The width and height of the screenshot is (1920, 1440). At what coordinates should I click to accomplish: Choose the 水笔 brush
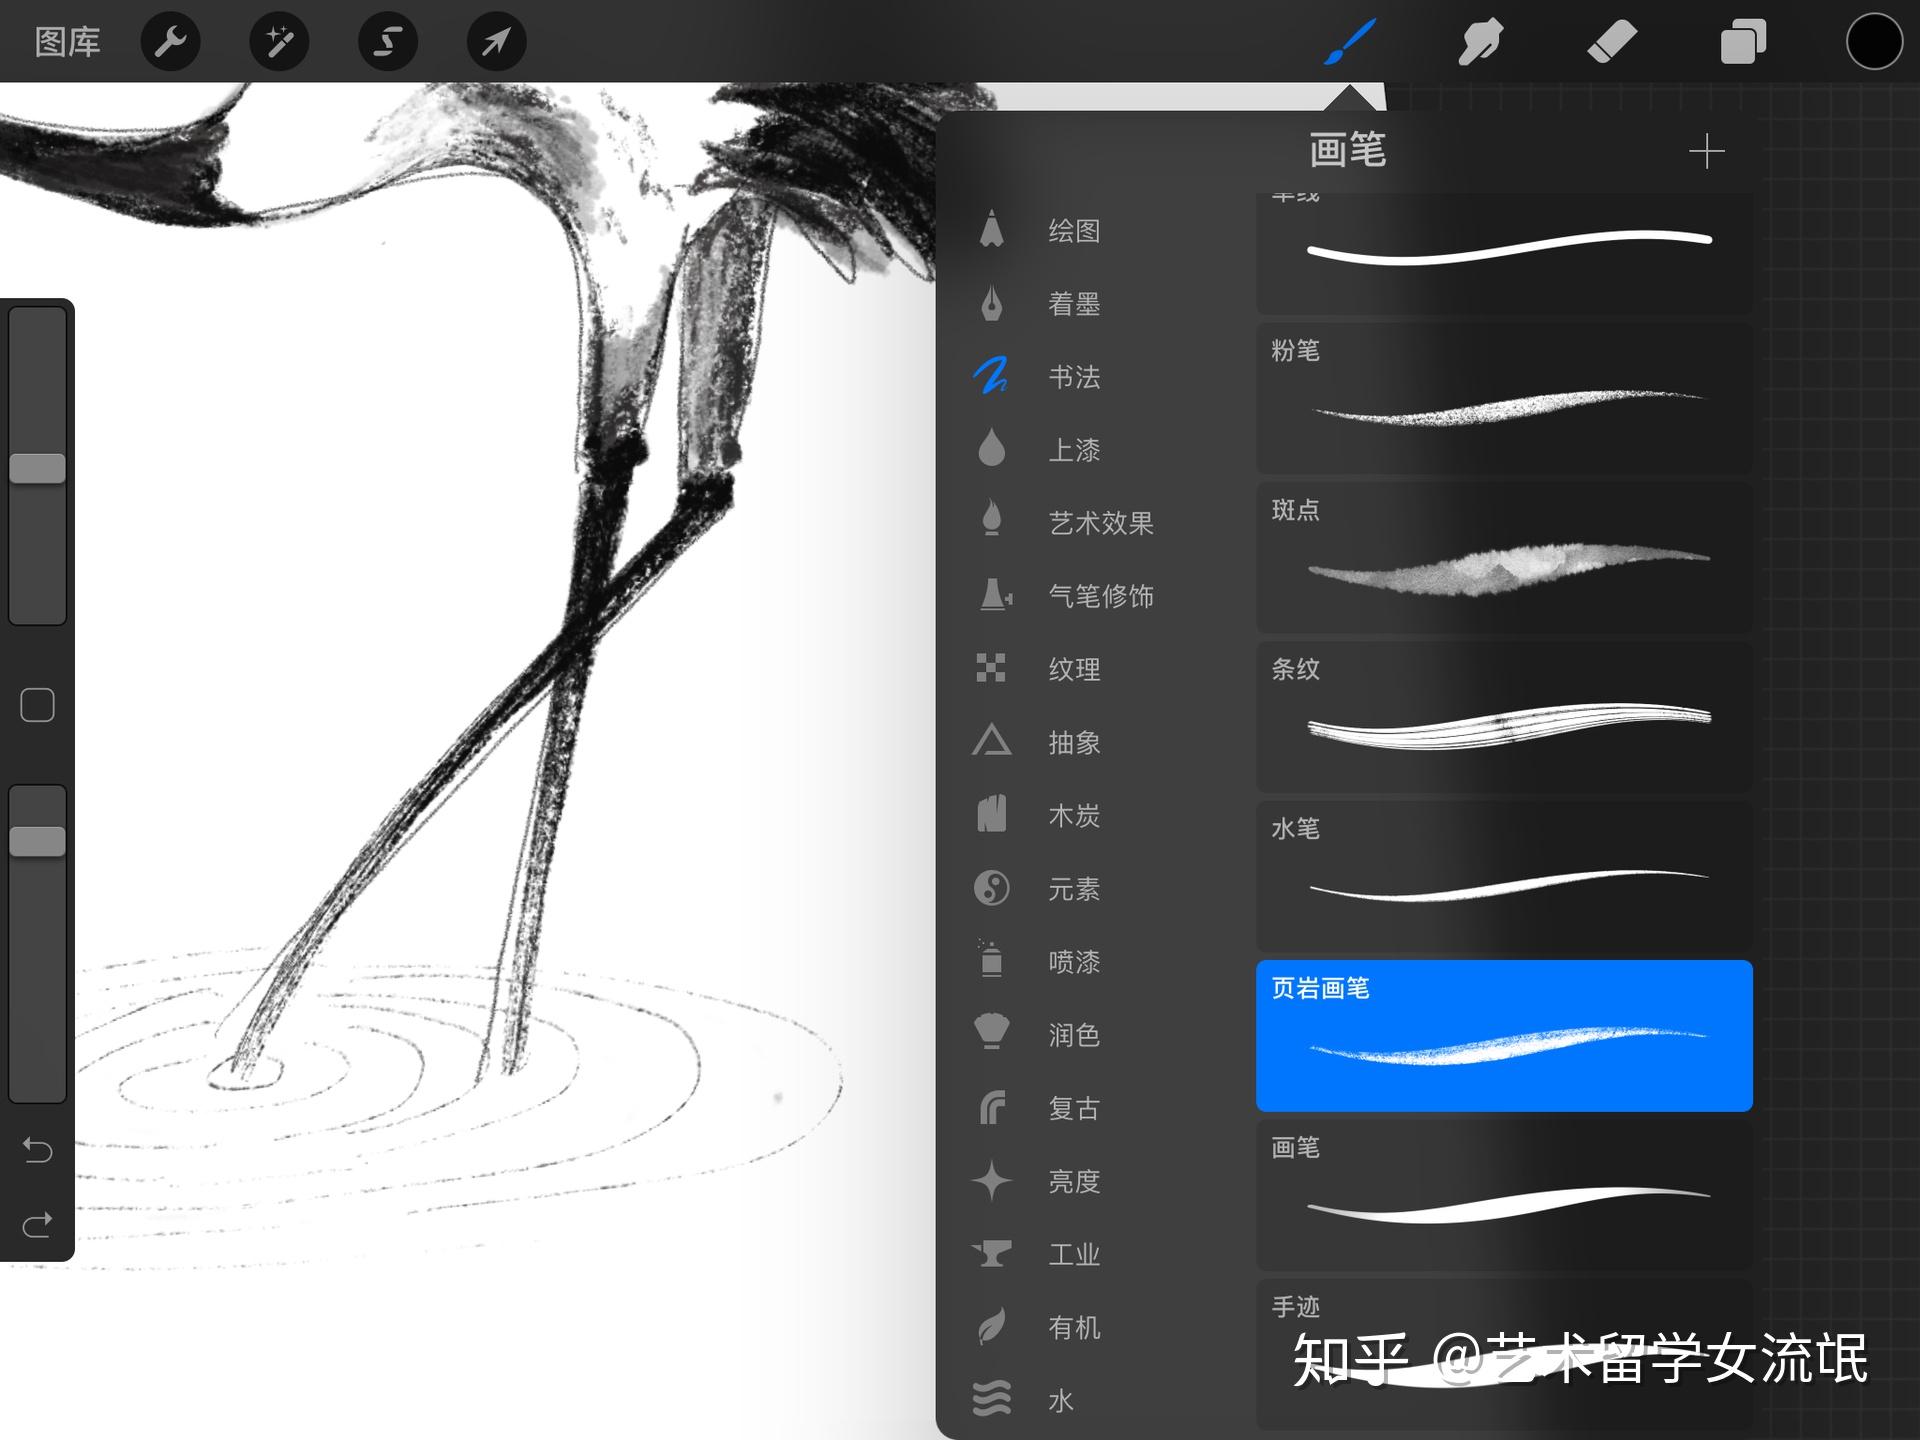pyautogui.click(x=1504, y=877)
